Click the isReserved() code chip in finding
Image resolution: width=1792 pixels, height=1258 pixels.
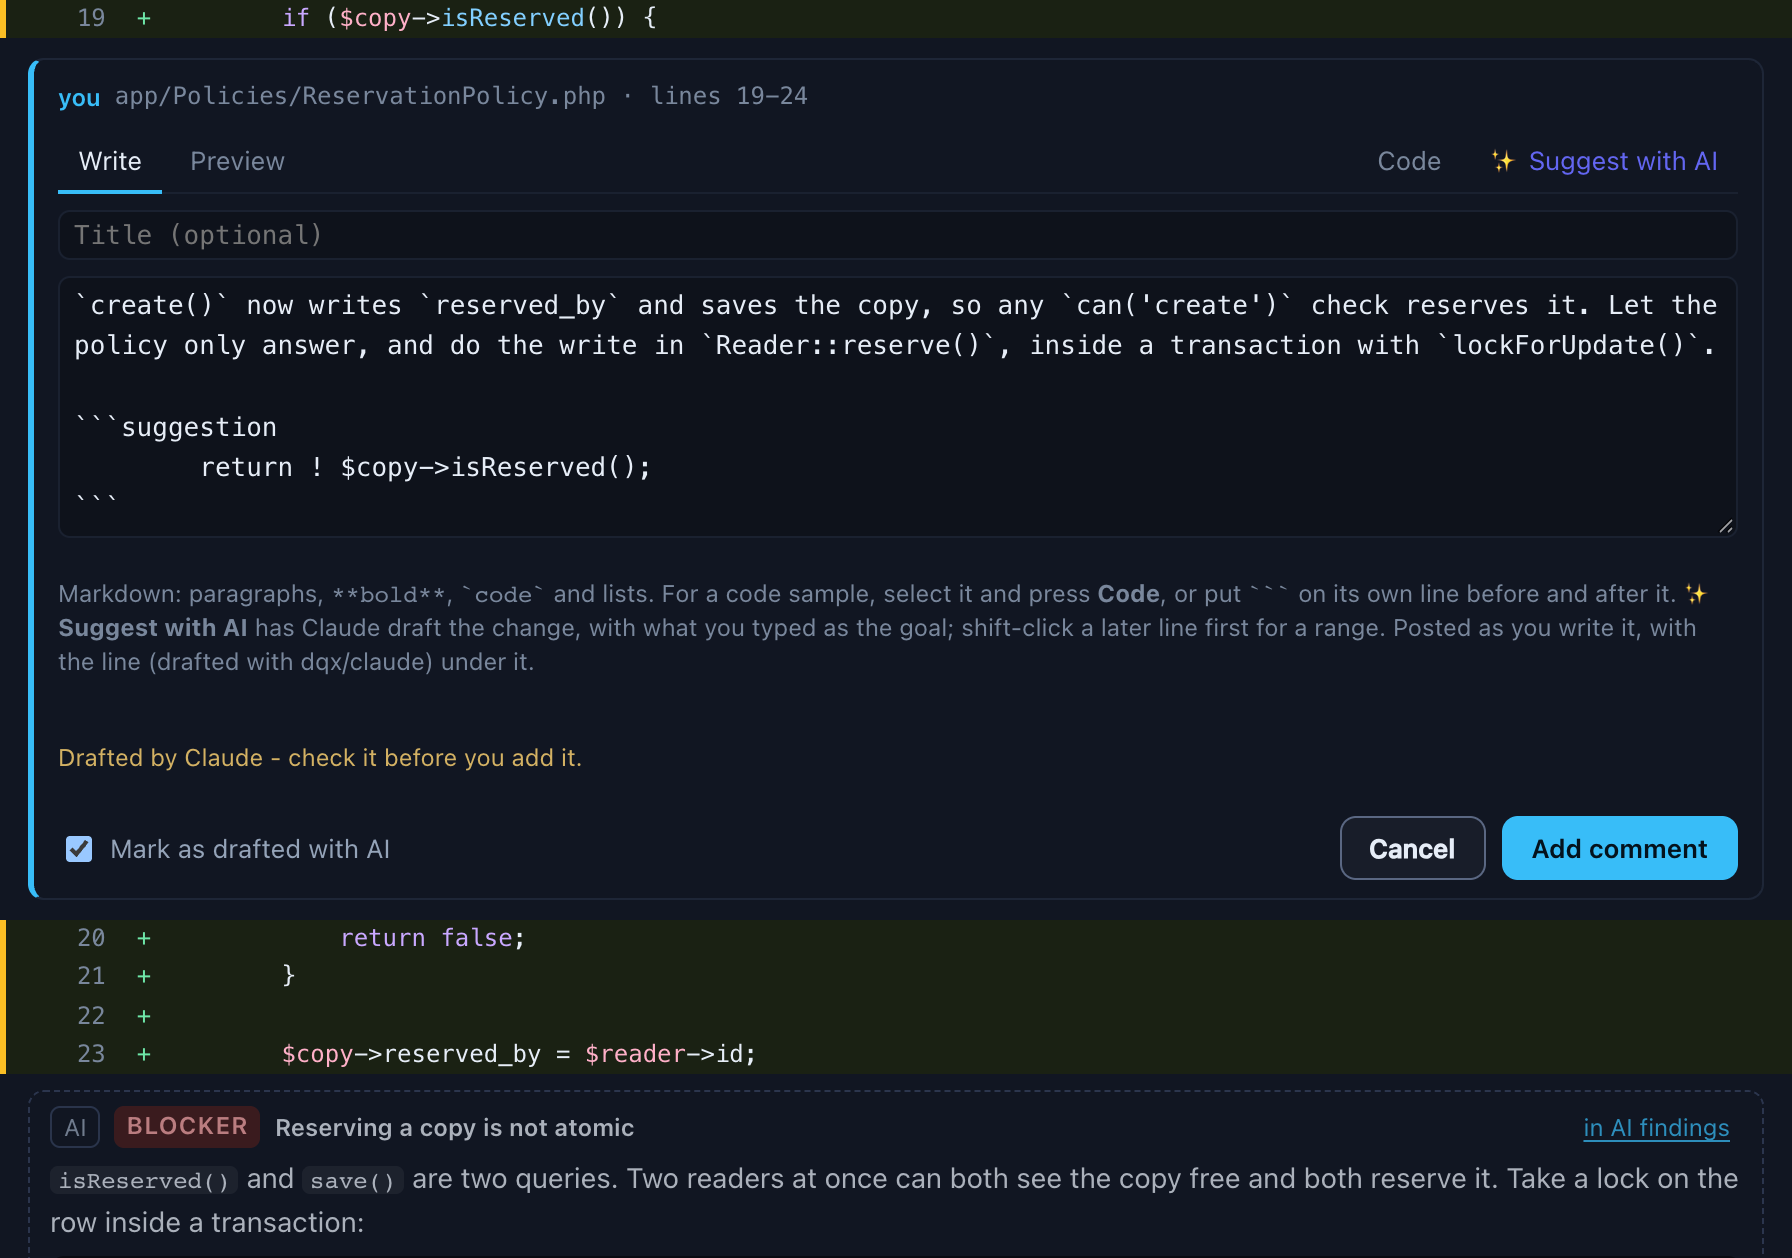click(x=144, y=1180)
